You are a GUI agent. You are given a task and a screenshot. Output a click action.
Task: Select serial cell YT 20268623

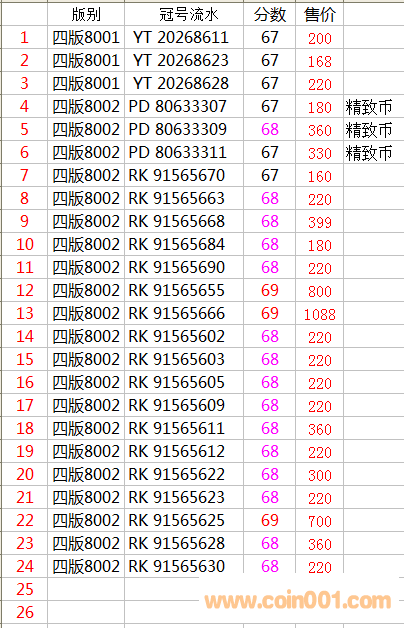184,60
